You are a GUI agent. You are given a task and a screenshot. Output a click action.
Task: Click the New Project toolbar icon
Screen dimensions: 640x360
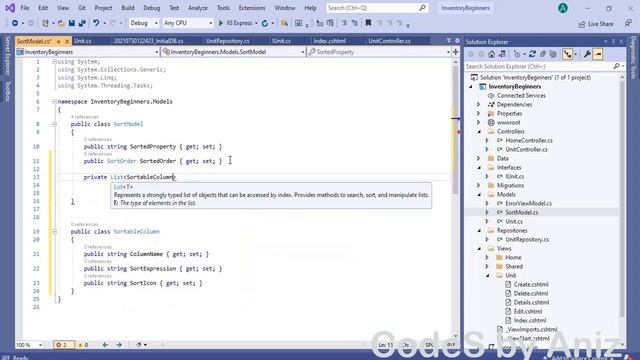click(45, 23)
